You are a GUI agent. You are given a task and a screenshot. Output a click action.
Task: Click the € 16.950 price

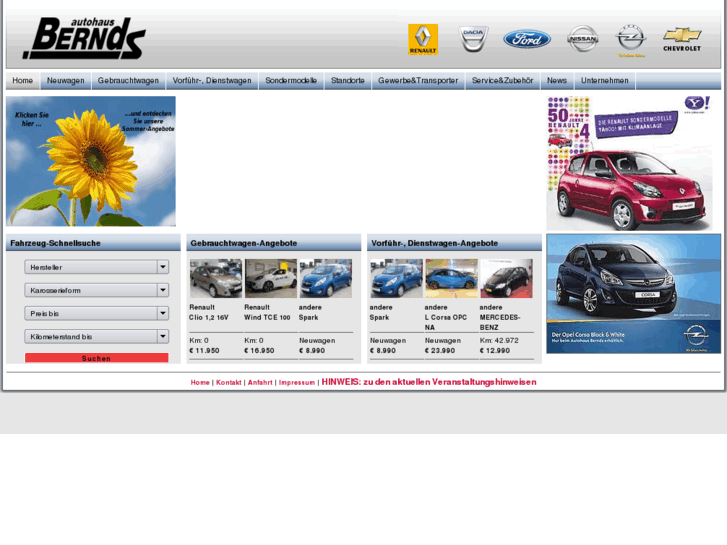pos(259,351)
